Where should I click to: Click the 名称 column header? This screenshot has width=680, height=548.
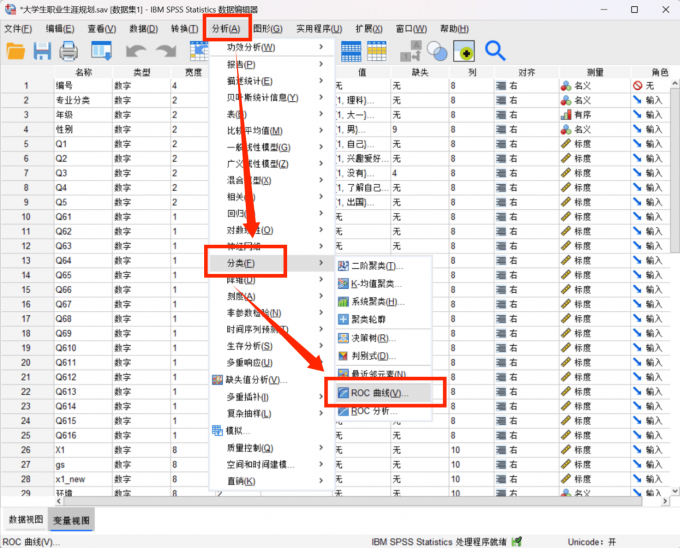[x=83, y=72]
